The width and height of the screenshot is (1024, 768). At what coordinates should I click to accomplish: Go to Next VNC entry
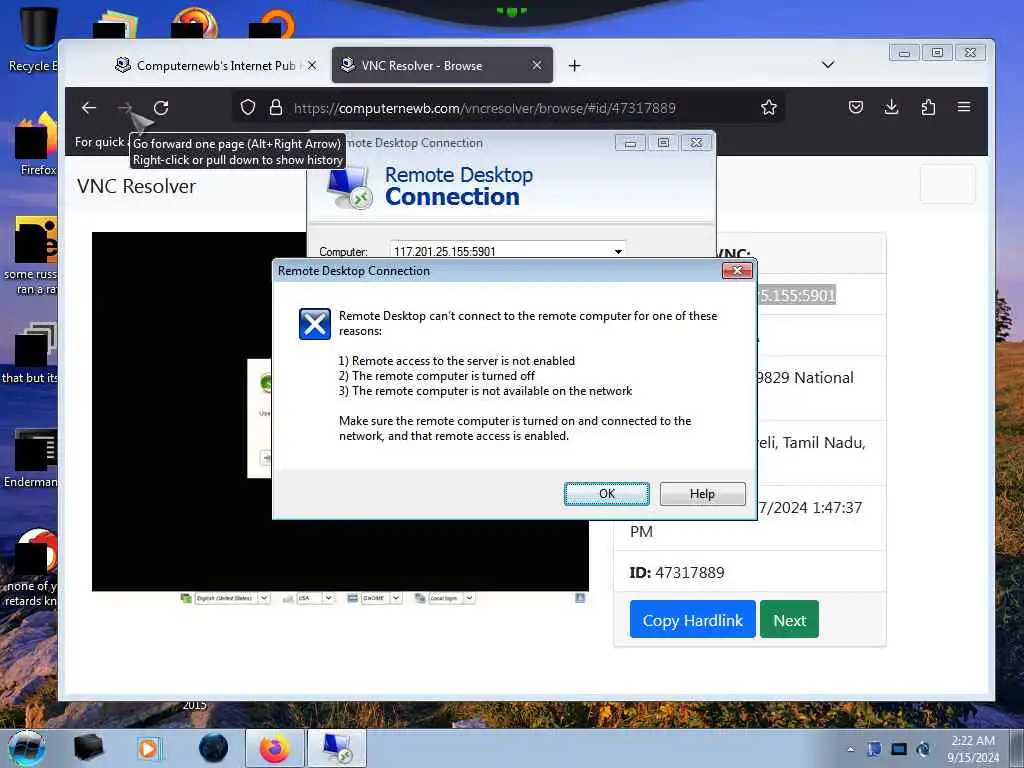tap(789, 620)
